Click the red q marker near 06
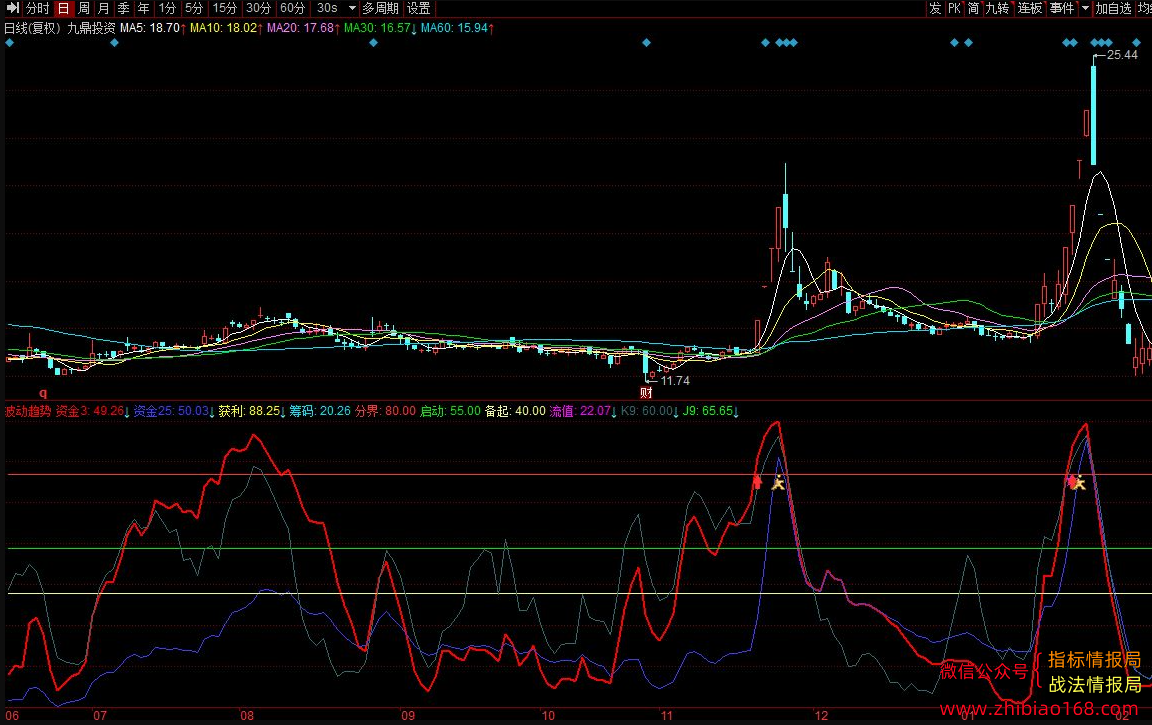Image resolution: width=1152 pixels, height=725 pixels. point(43,393)
